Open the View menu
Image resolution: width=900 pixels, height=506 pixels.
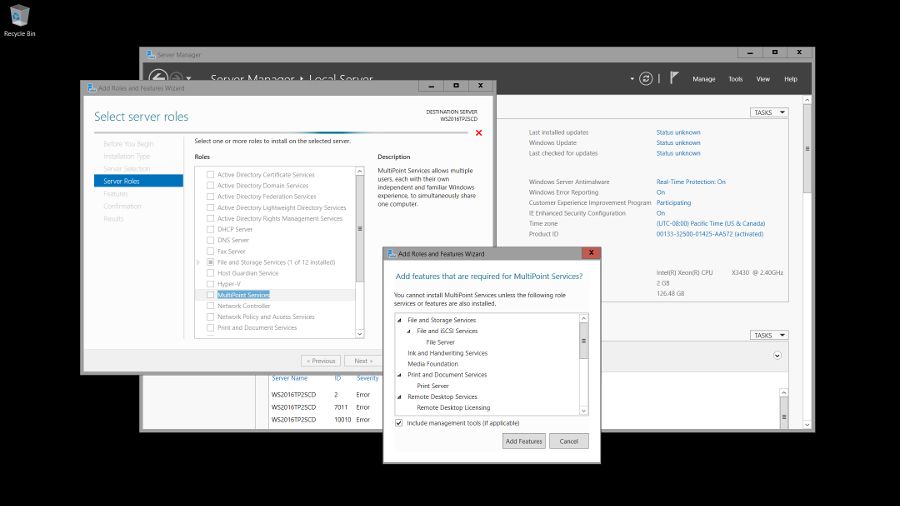pyautogui.click(x=763, y=79)
